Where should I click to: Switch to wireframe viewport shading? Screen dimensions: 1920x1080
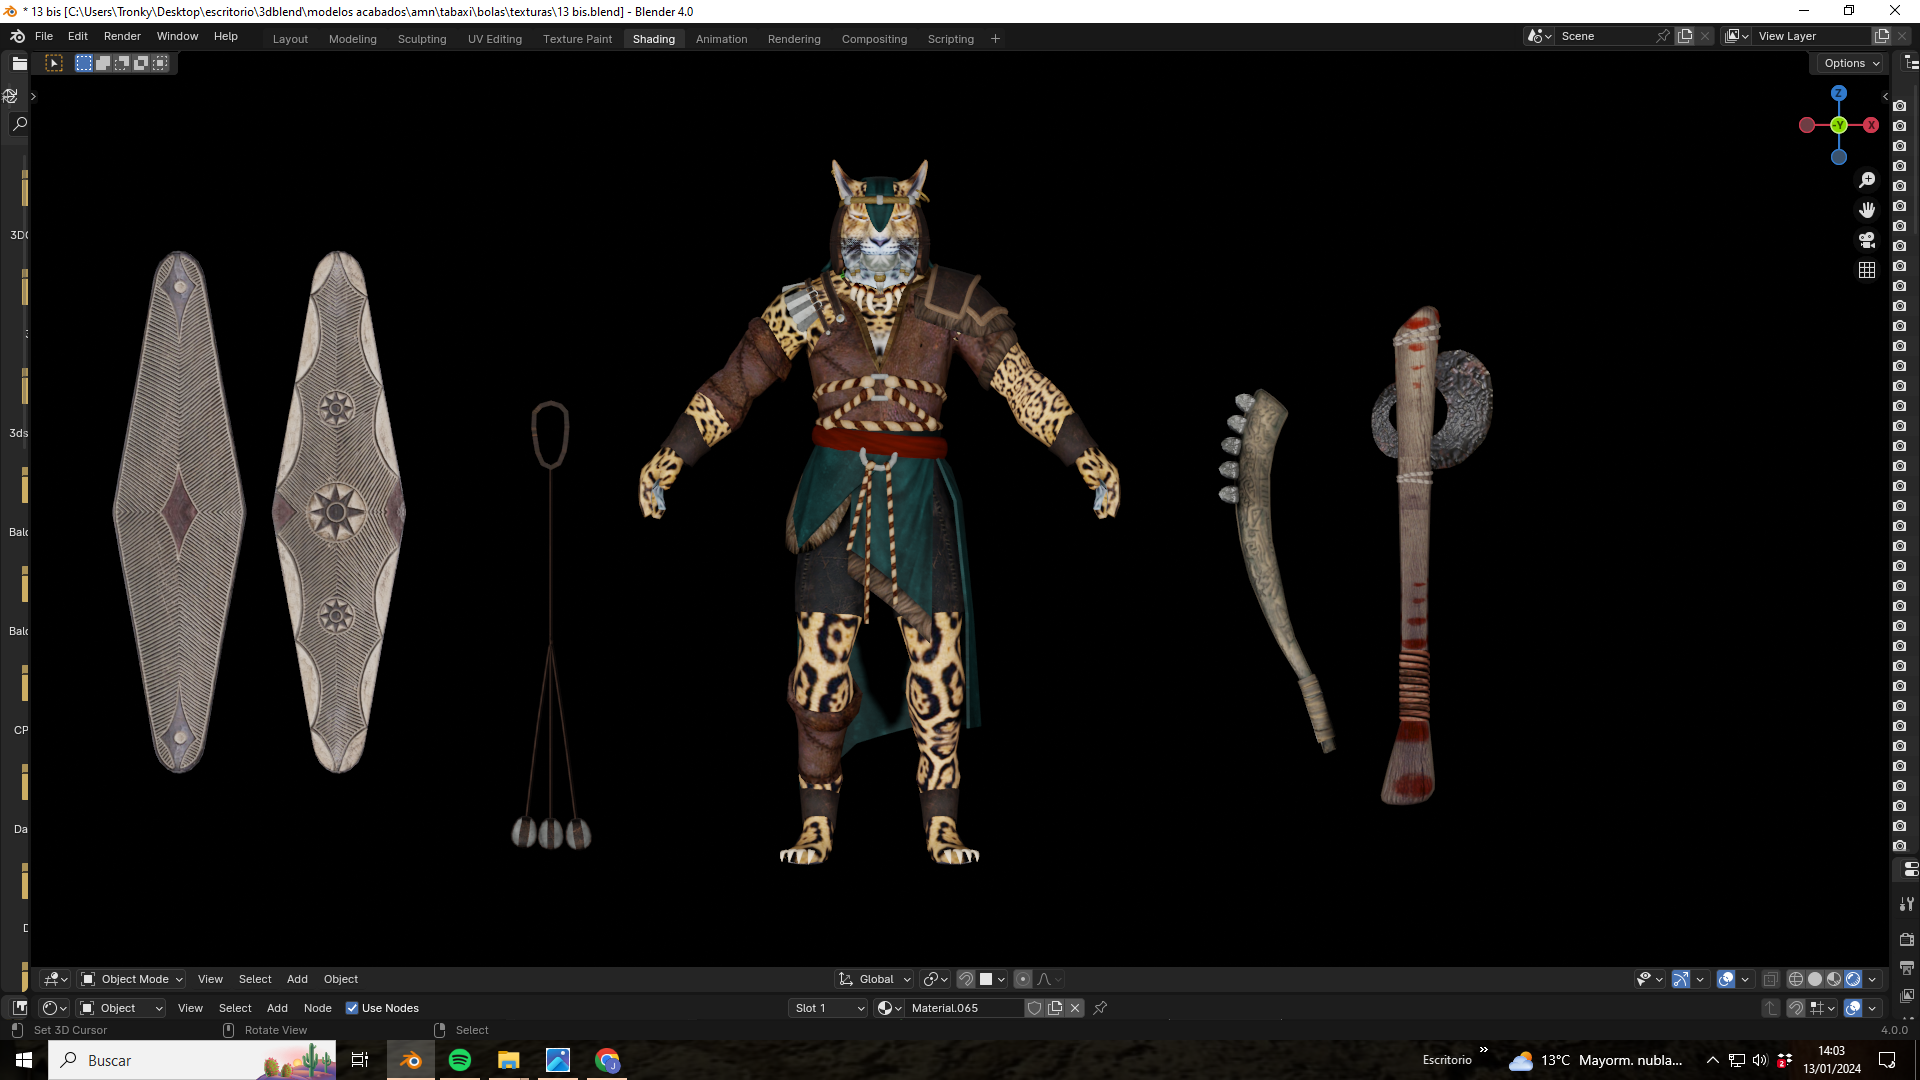coord(1796,979)
